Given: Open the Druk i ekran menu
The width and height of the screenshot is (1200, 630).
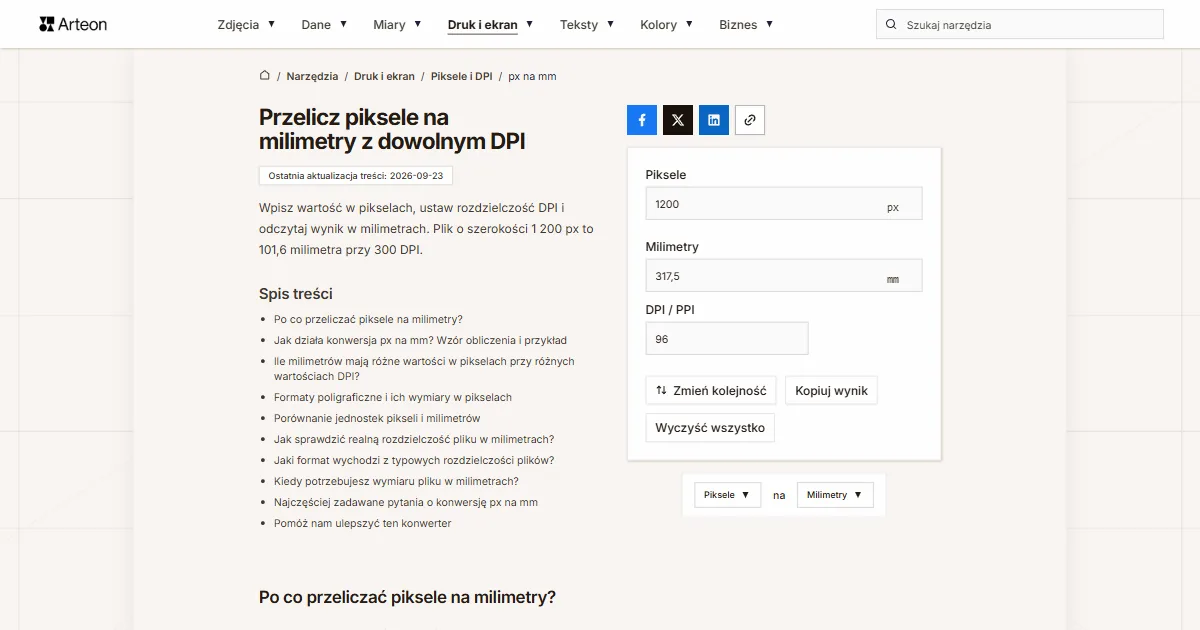Looking at the screenshot, I should tap(490, 25).
